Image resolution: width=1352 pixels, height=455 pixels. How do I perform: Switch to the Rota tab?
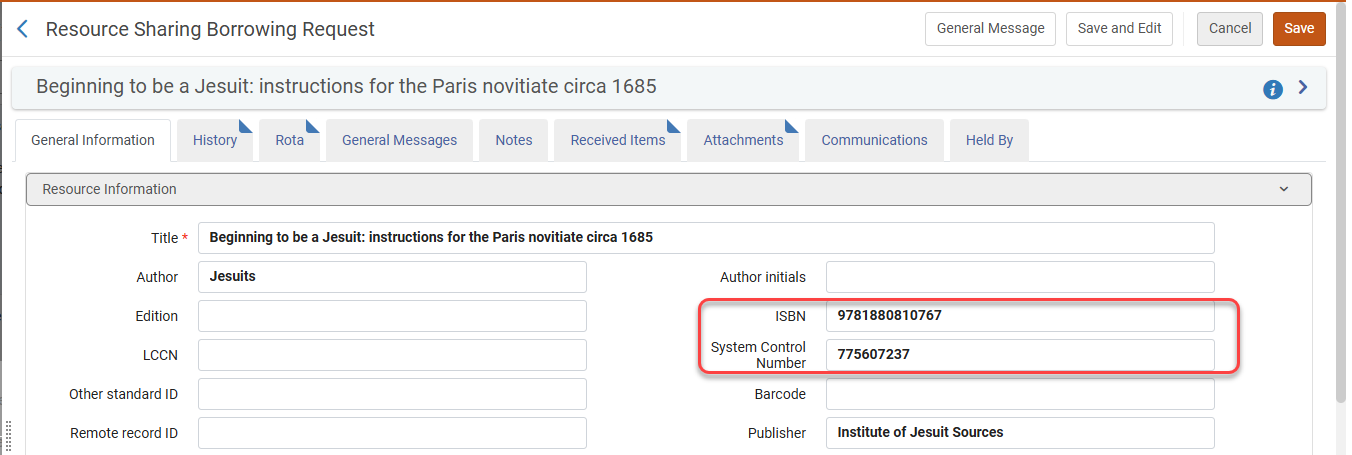289,140
